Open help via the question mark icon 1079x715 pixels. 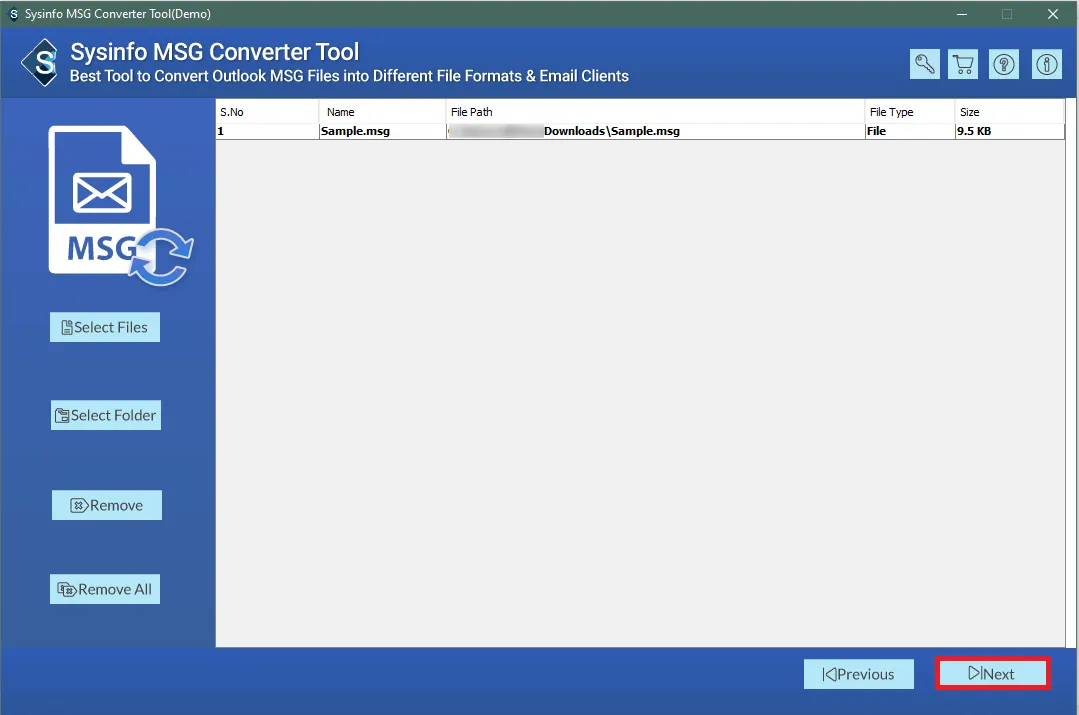1004,64
